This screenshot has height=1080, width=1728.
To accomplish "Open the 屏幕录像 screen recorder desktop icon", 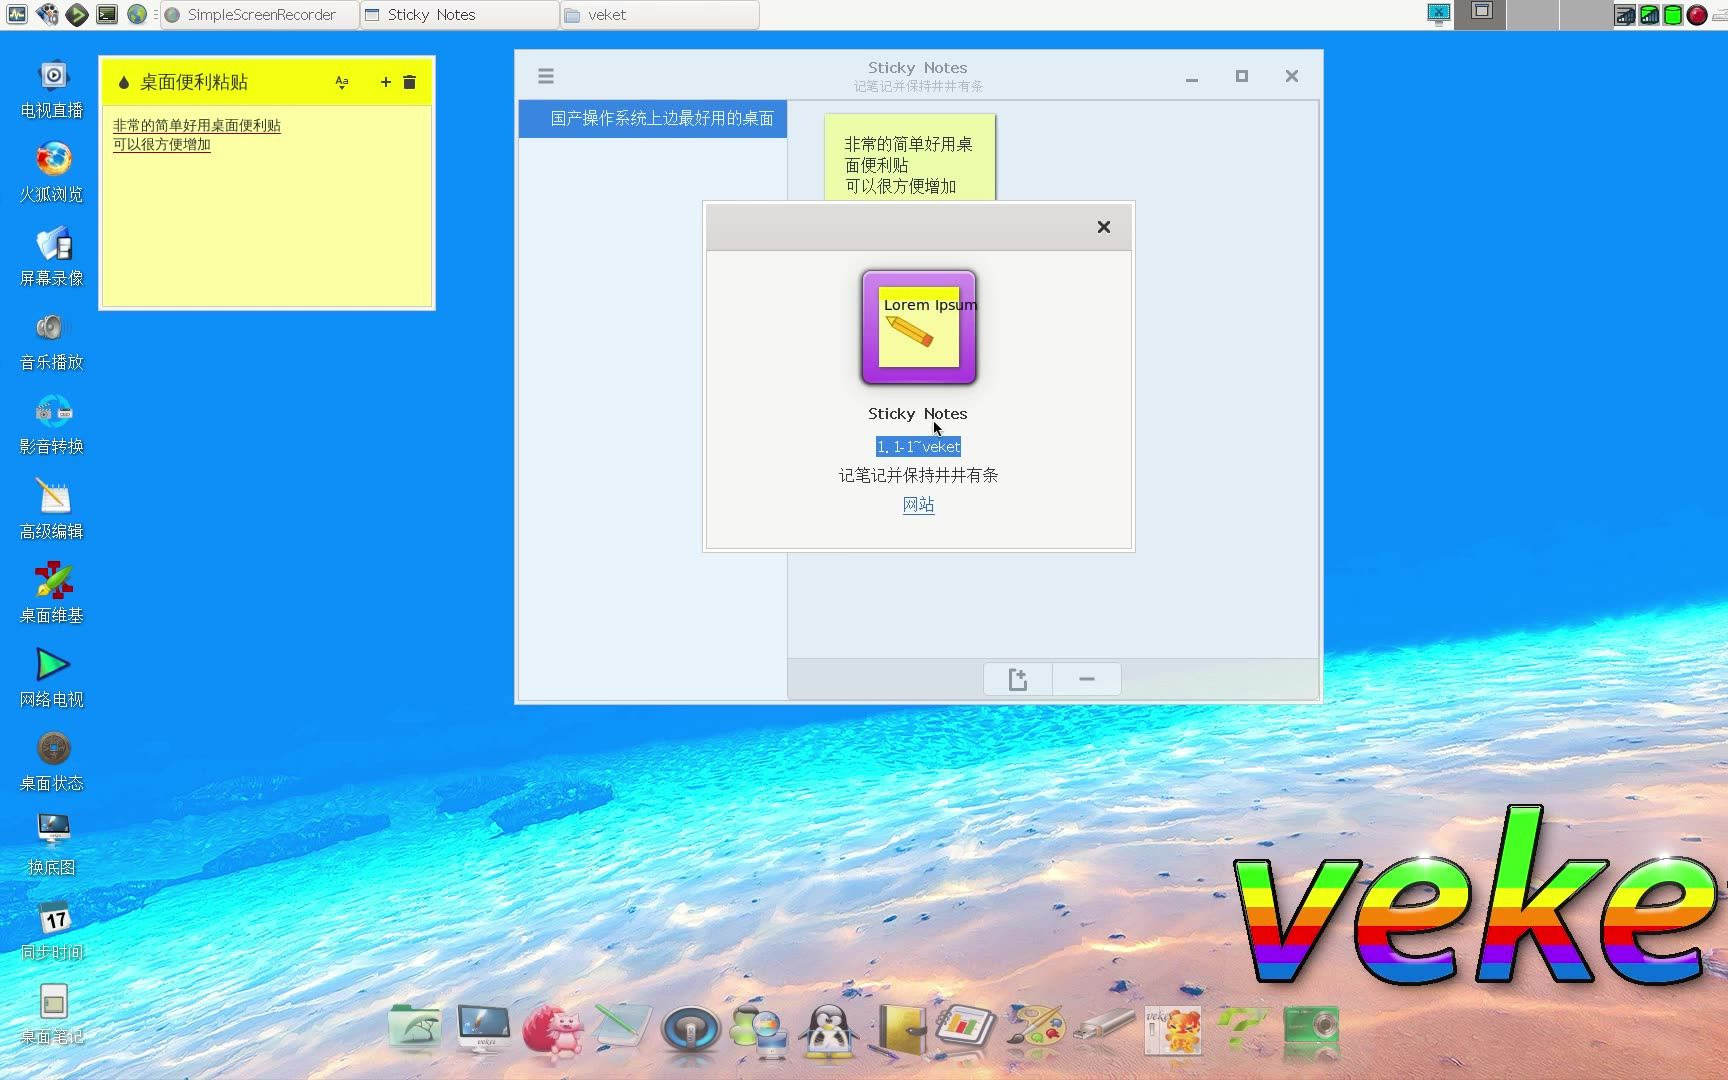I will click(52, 256).
